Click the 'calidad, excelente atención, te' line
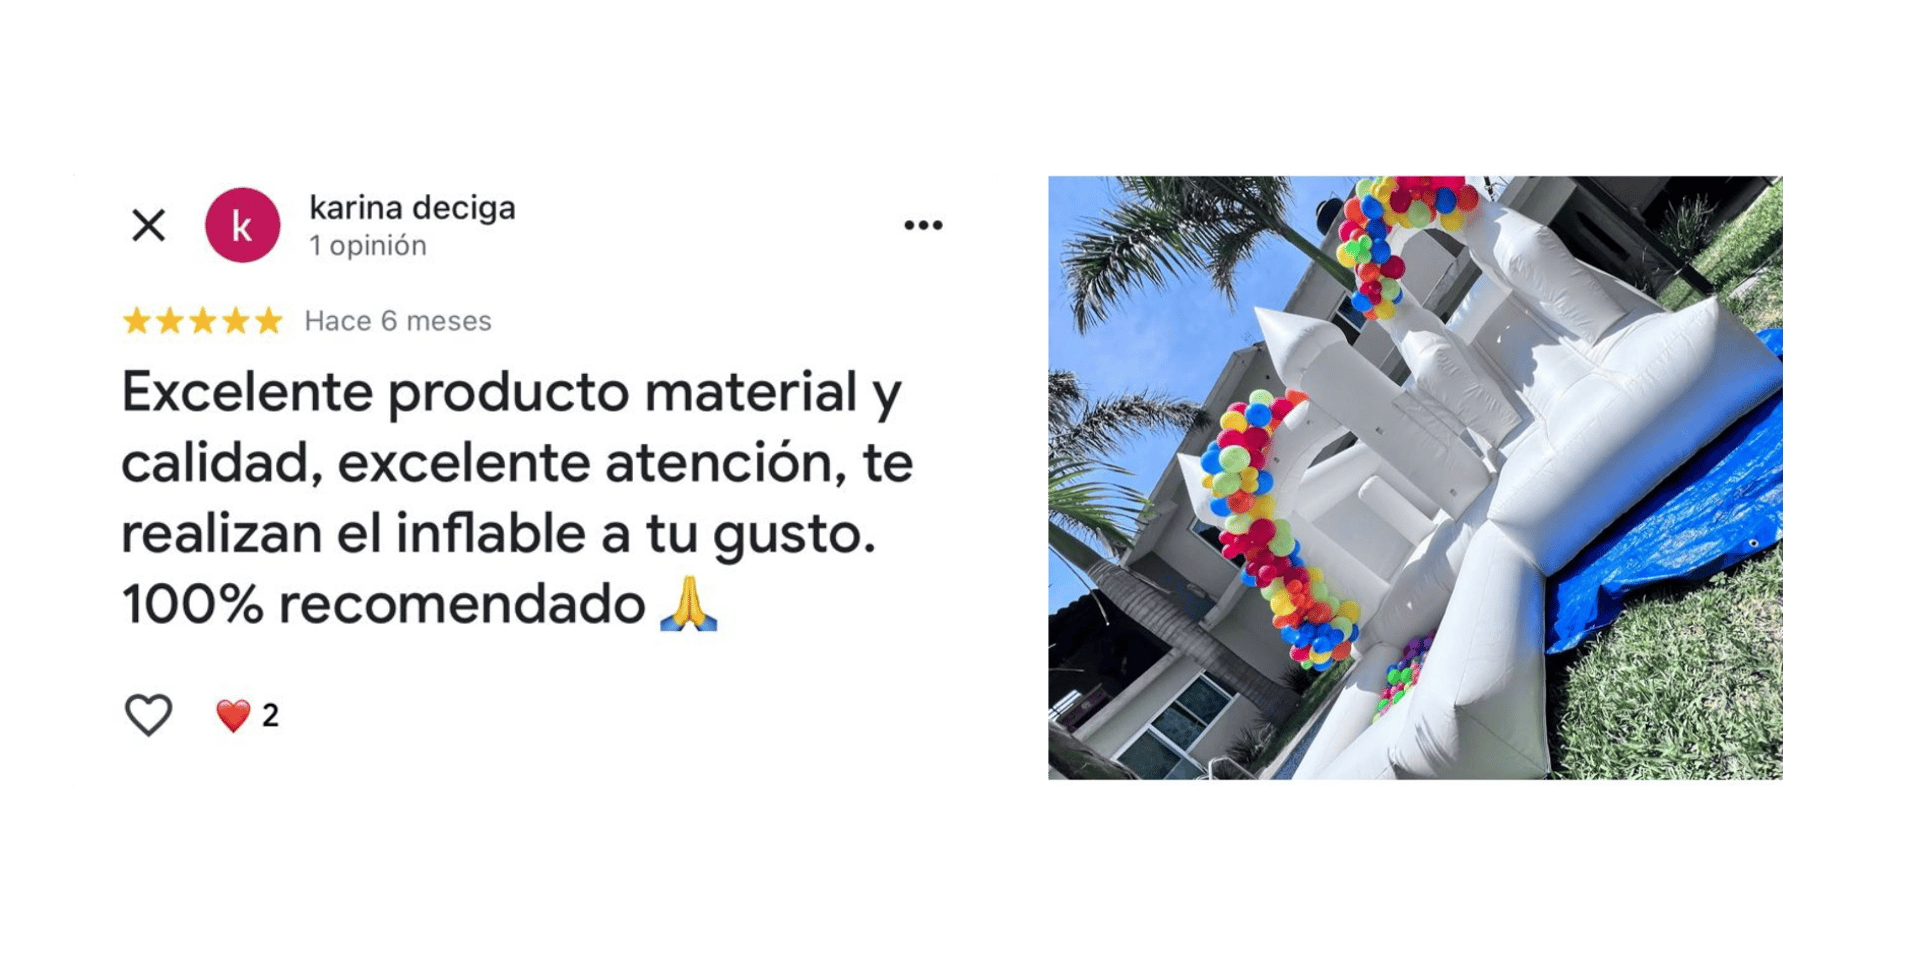Image resolution: width=1920 pixels, height=960 pixels. pos(517,463)
